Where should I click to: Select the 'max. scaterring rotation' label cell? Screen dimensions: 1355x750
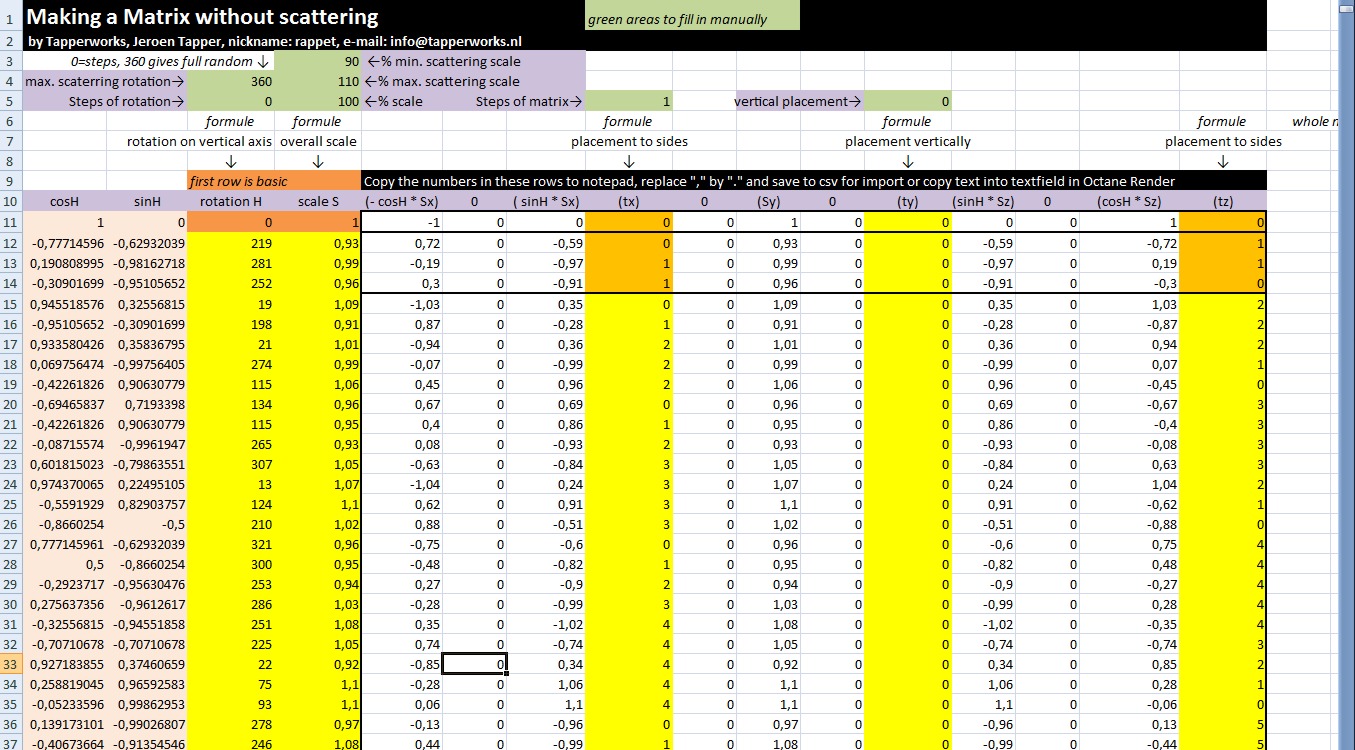click(x=105, y=81)
